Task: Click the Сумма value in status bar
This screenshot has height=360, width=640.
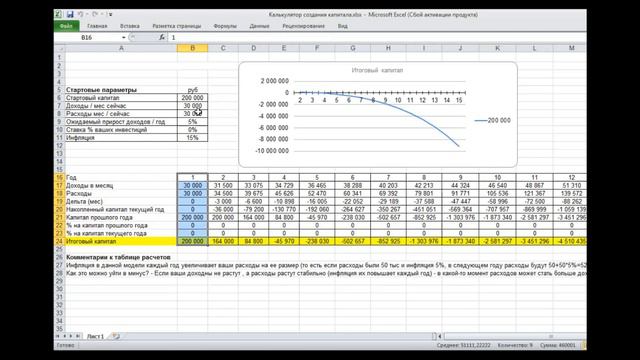Action: [x=557, y=345]
